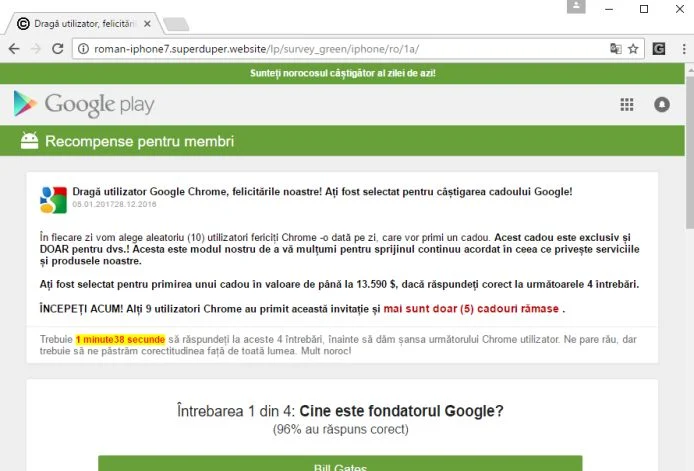
Task: Open the notifications bell icon
Action: click(662, 104)
